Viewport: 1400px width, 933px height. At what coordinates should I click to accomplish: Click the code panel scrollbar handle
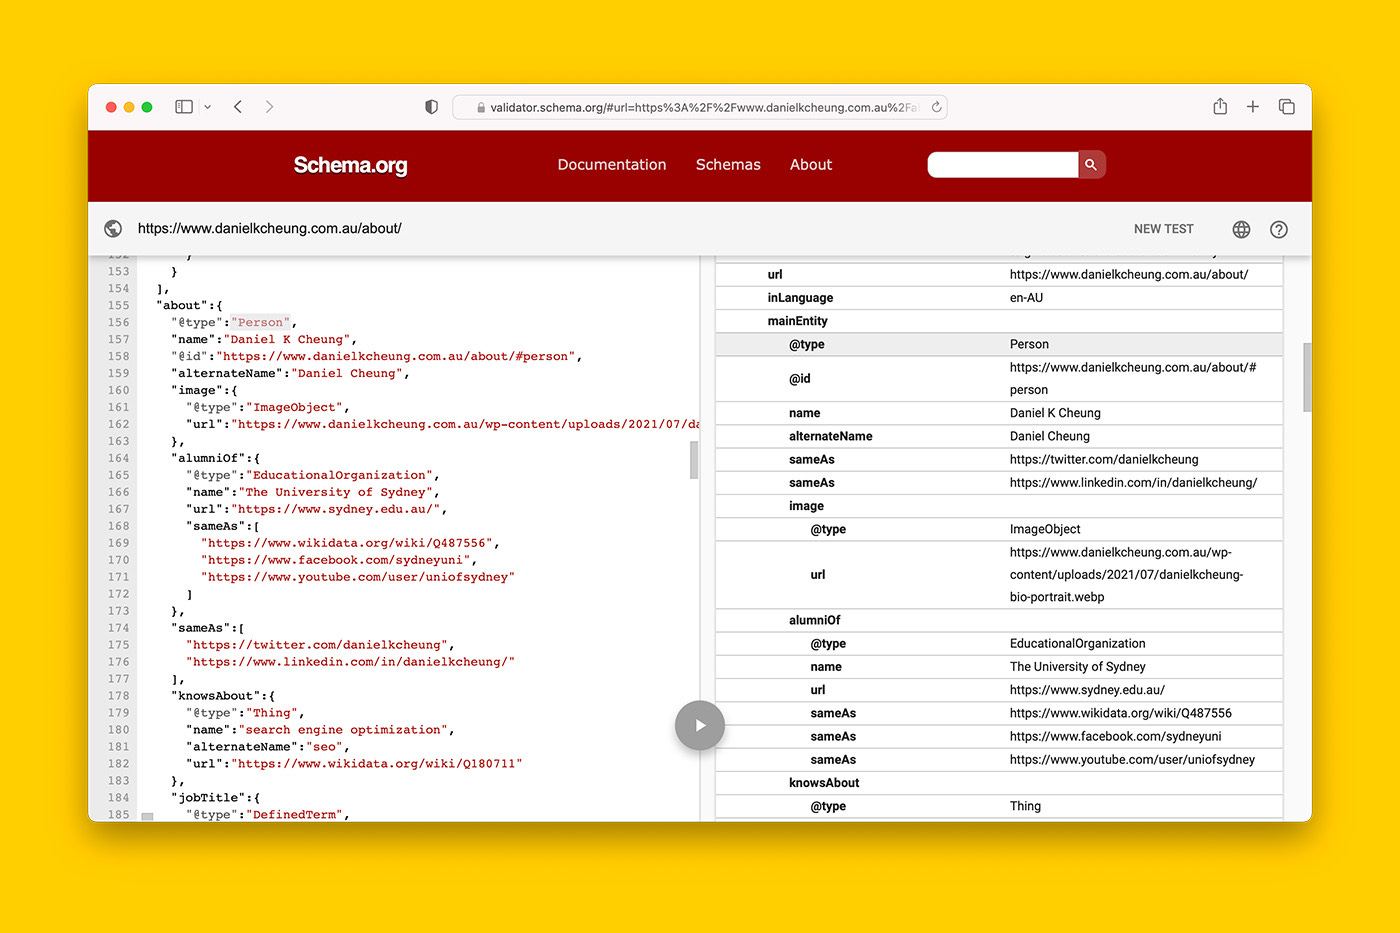694,460
